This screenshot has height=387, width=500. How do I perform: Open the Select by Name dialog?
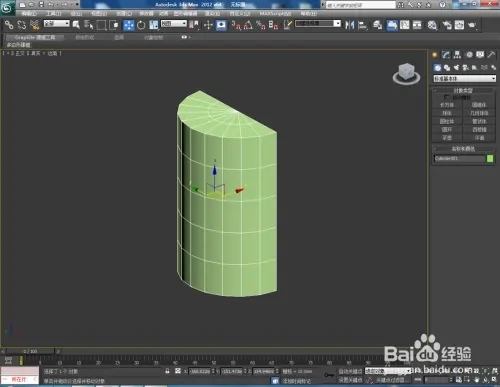point(88,25)
